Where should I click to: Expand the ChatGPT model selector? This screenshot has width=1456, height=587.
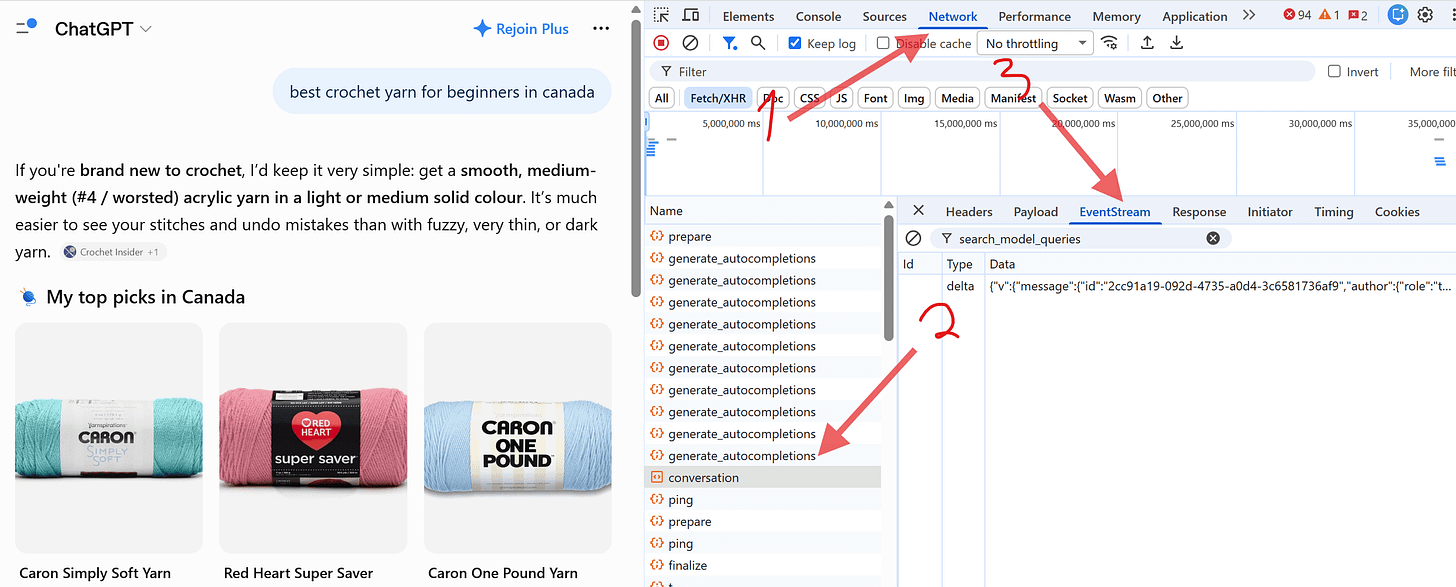103,29
